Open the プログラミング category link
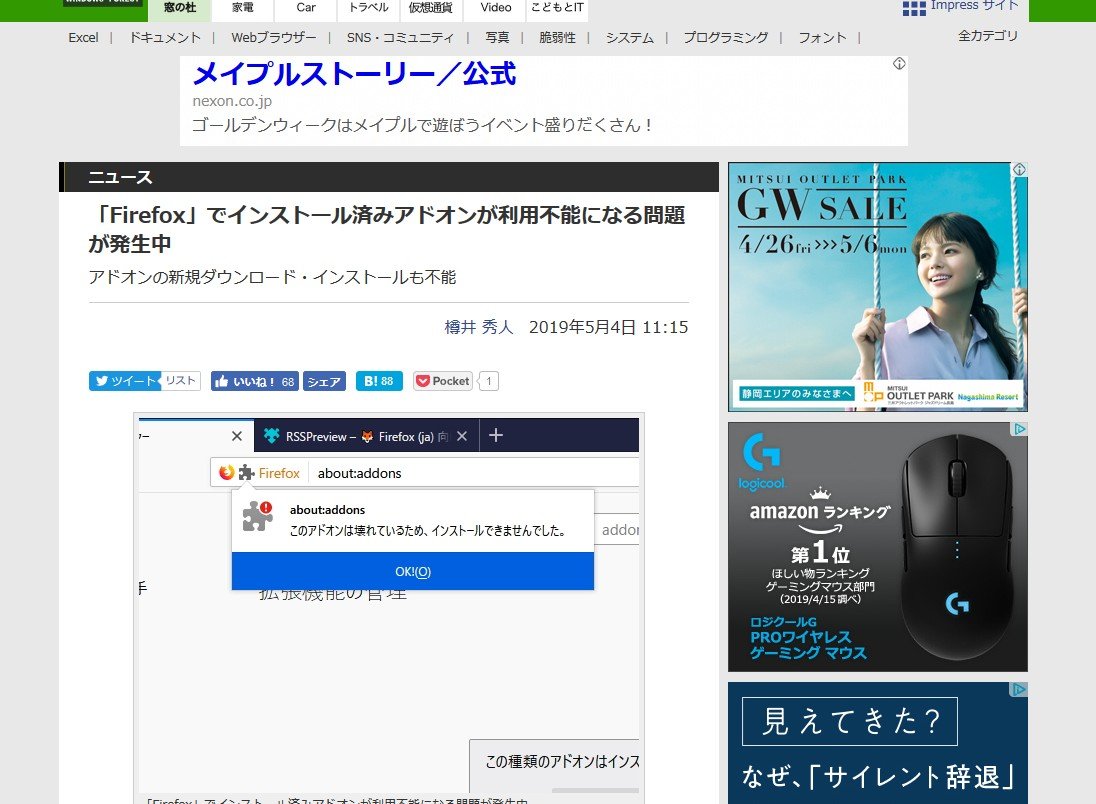Screen dimensions: 1096x804 click(x=726, y=38)
